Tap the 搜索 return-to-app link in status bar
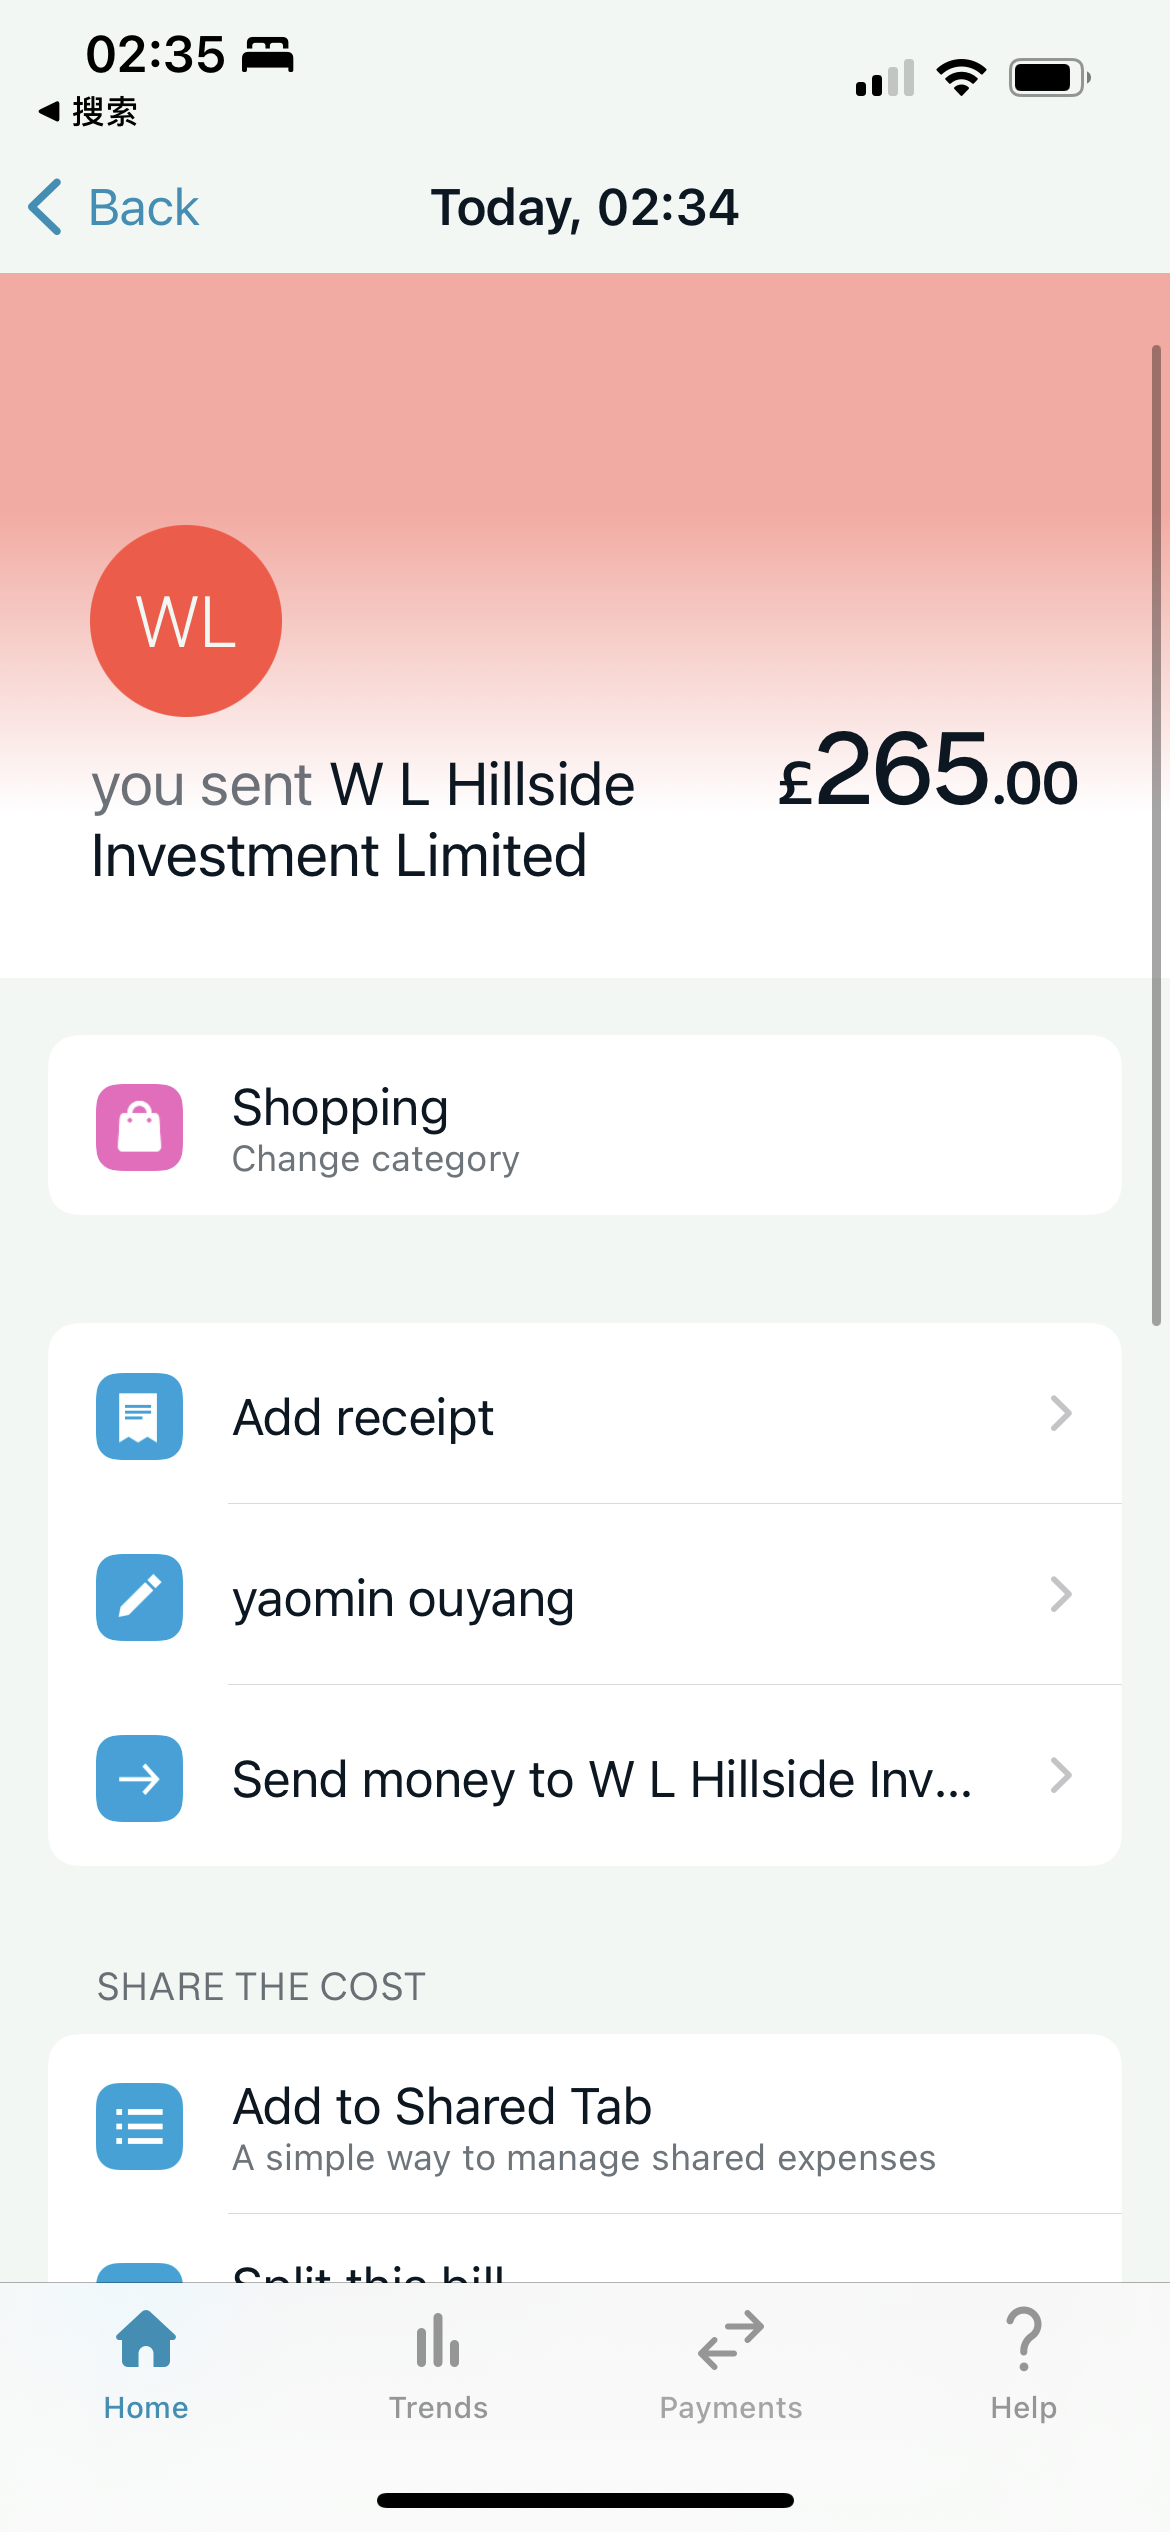Image resolution: width=1170 pixels, height=2532 pixels. point(88,111)
